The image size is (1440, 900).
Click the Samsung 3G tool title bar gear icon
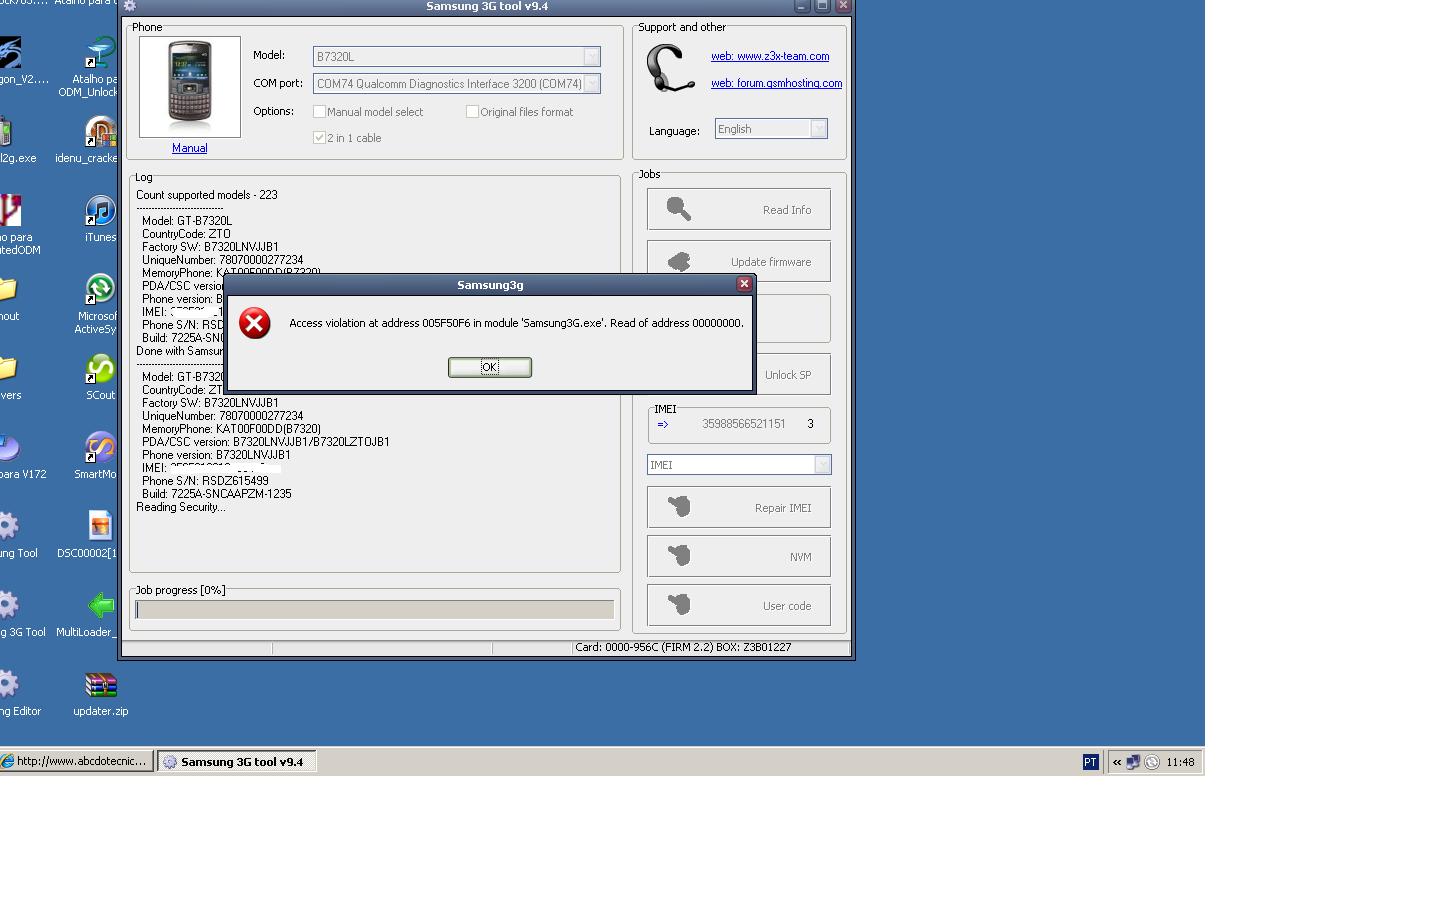129,6
